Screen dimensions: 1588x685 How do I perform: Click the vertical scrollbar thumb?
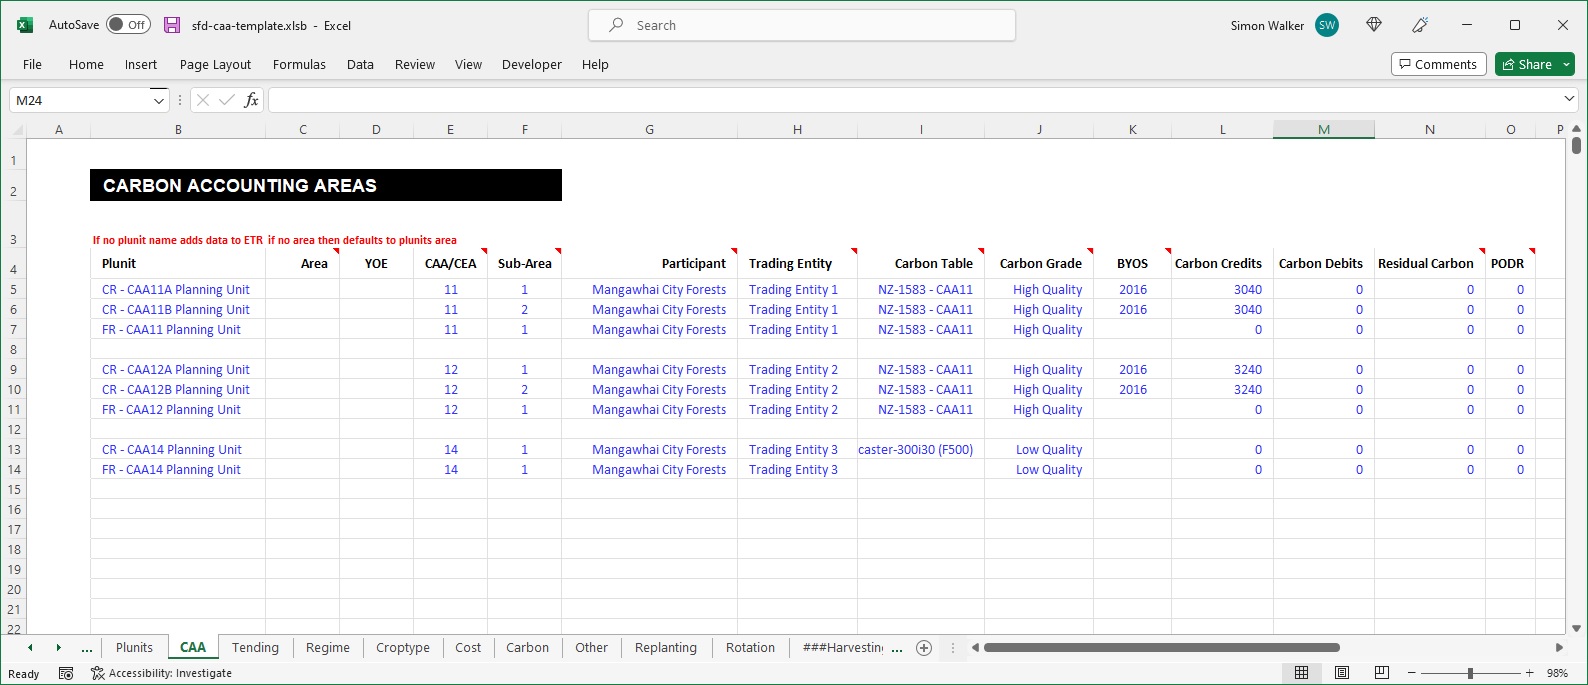point(1577,146)
